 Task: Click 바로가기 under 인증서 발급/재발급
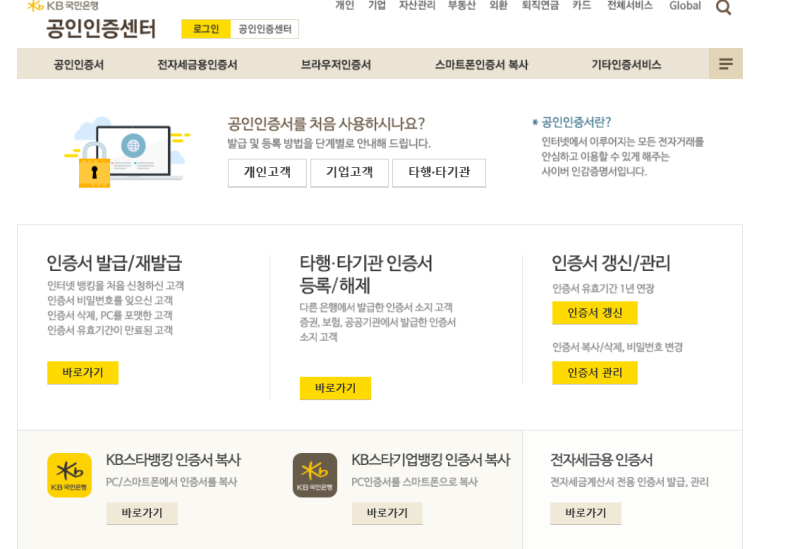click(83, 372)
